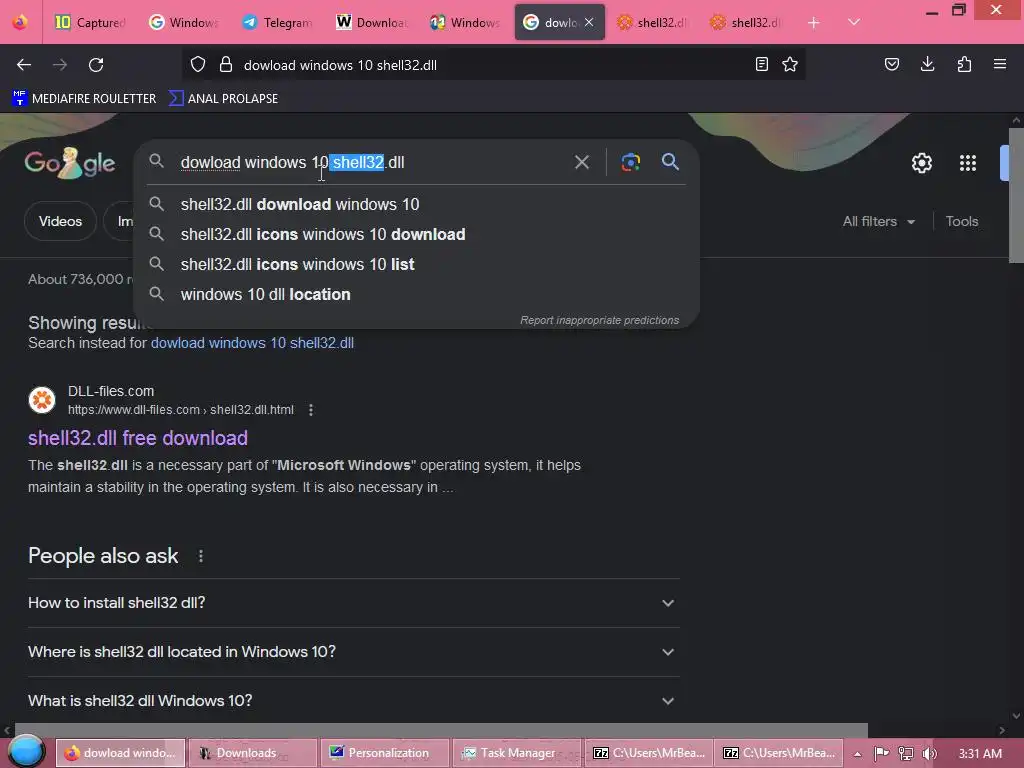Open the Firefox downloads panel arrow icon
Viewport: 1024px width, 768px height.
tap(927, 64)
